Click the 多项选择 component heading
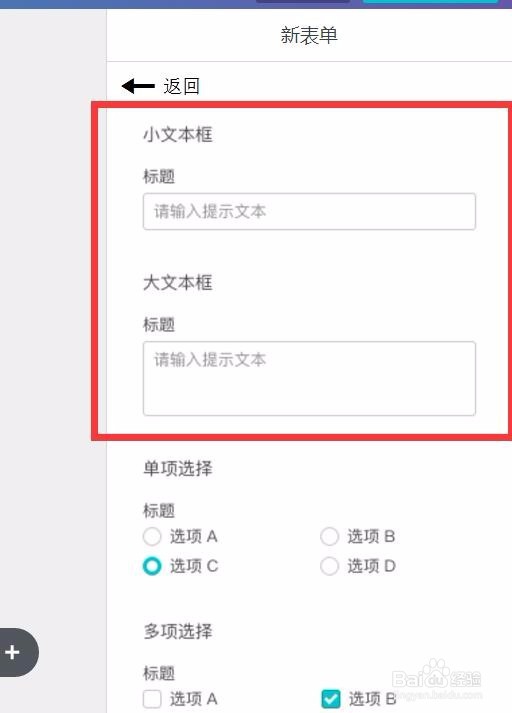512x713 pixels. coord(178,631)
